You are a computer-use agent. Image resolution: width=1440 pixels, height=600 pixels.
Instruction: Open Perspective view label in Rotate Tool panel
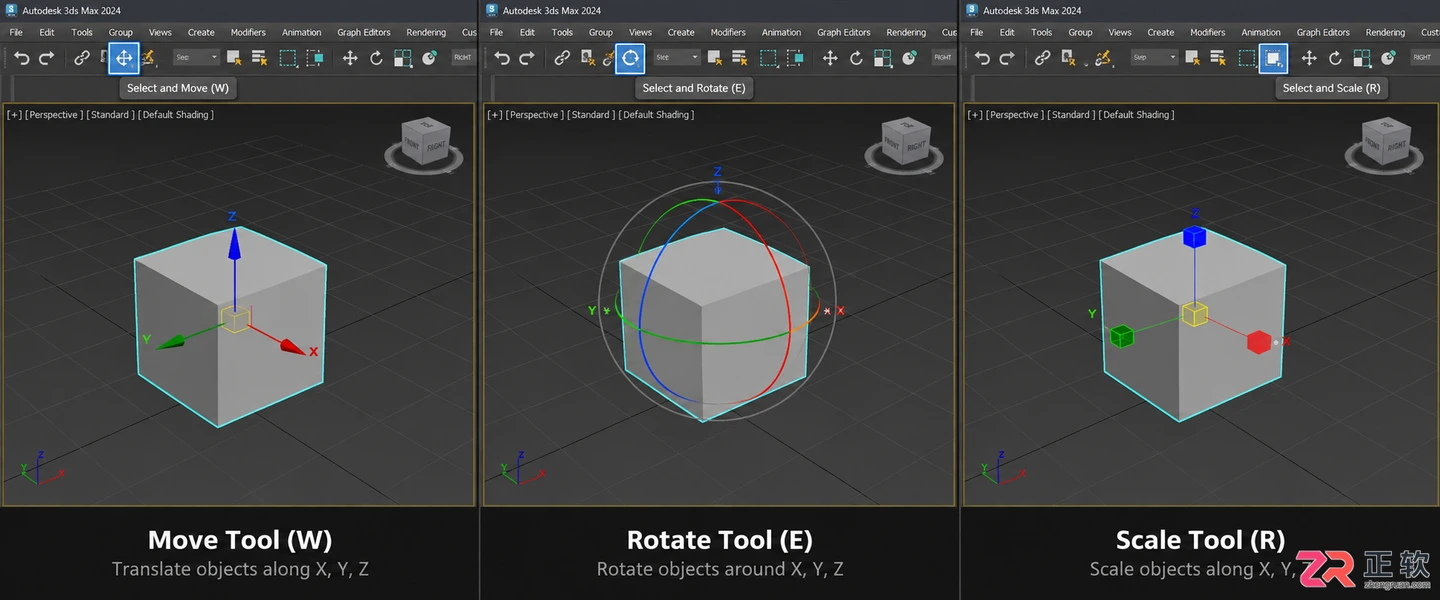[535, 115]
